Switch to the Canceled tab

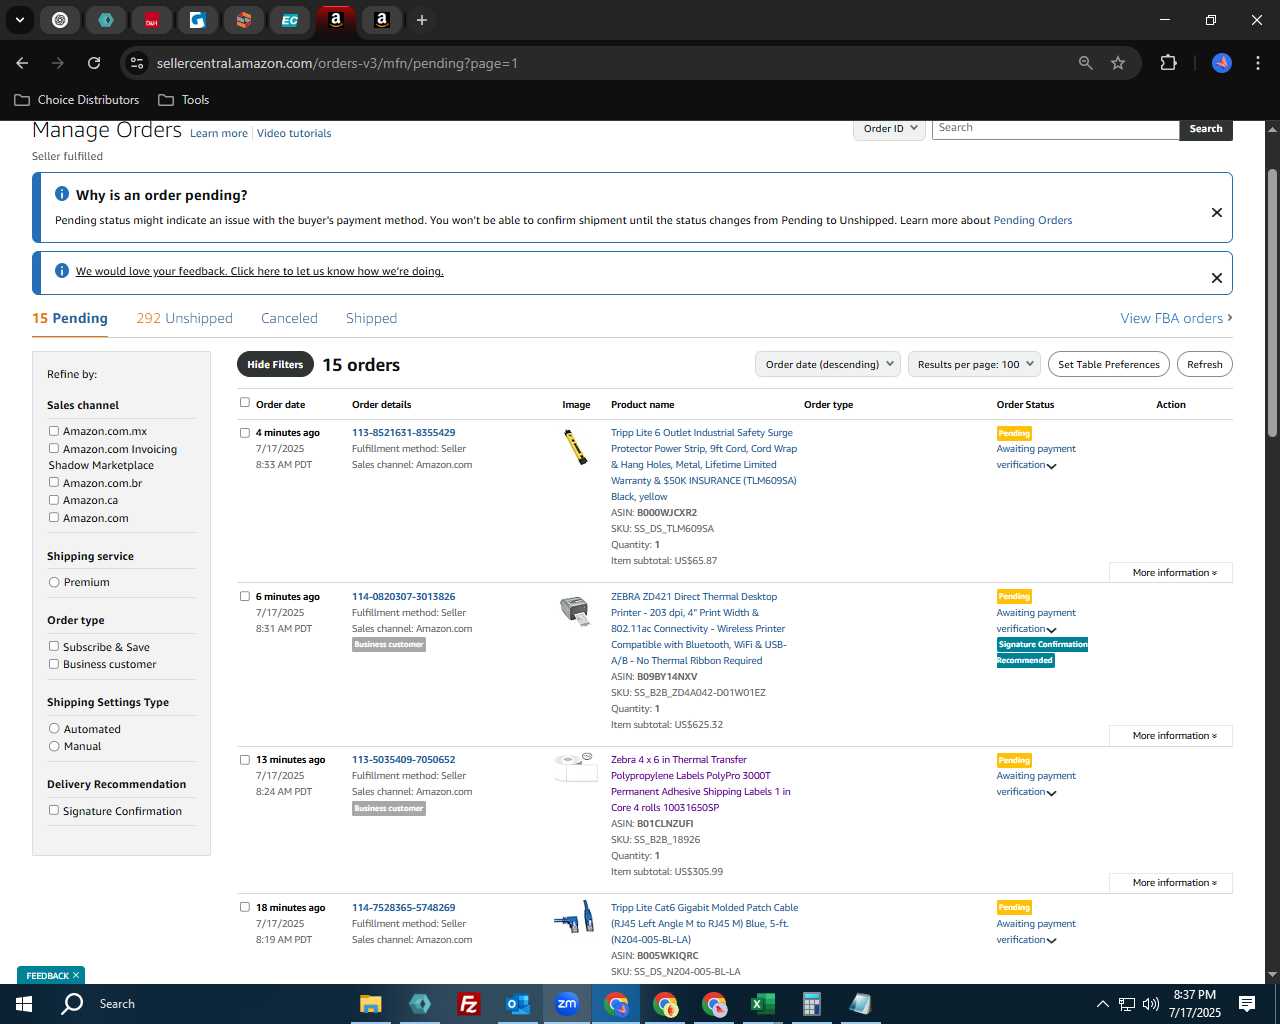(x=289, y=318)
